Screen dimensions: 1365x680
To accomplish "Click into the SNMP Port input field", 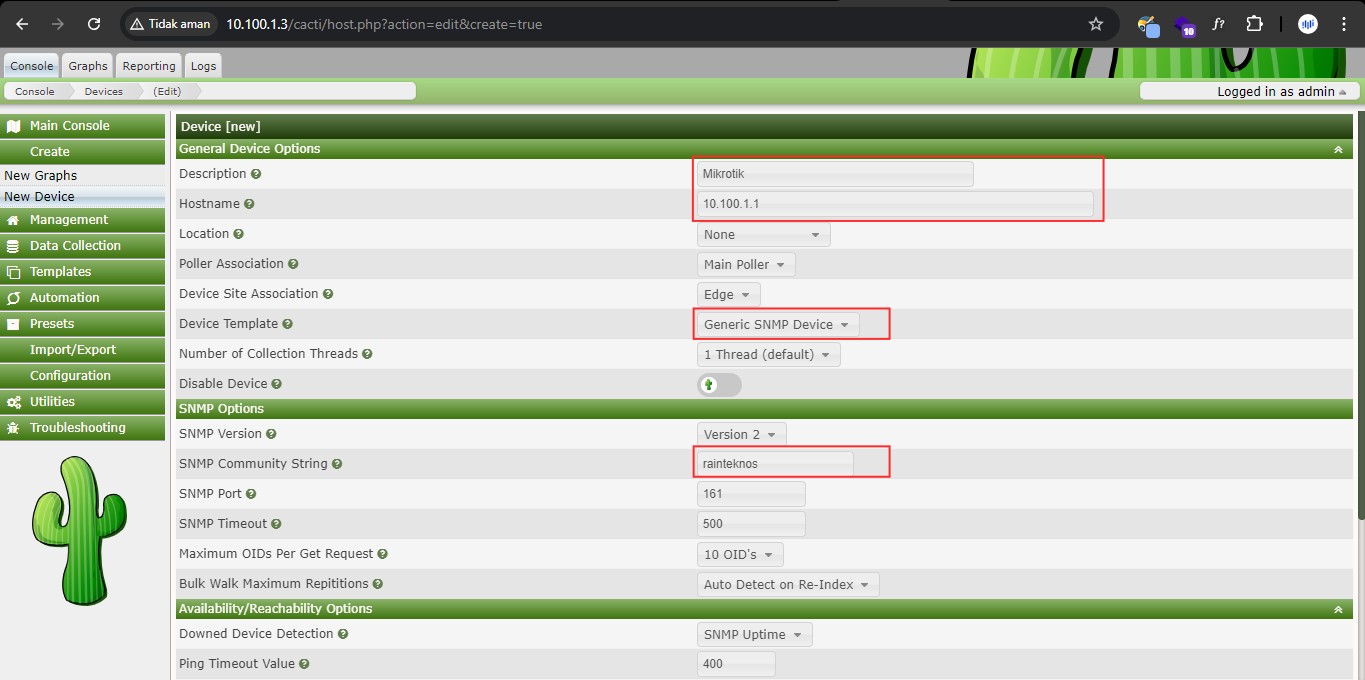I will click(750, 494).
